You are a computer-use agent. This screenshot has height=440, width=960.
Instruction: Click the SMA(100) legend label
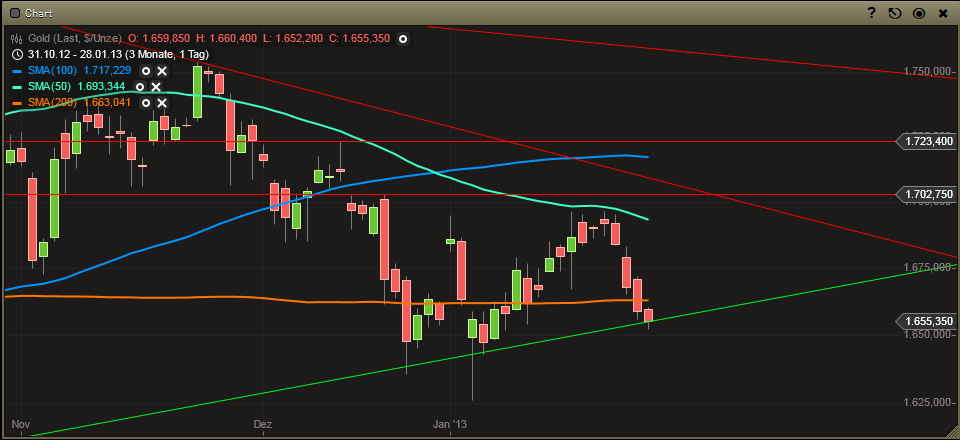coord(53,70)
